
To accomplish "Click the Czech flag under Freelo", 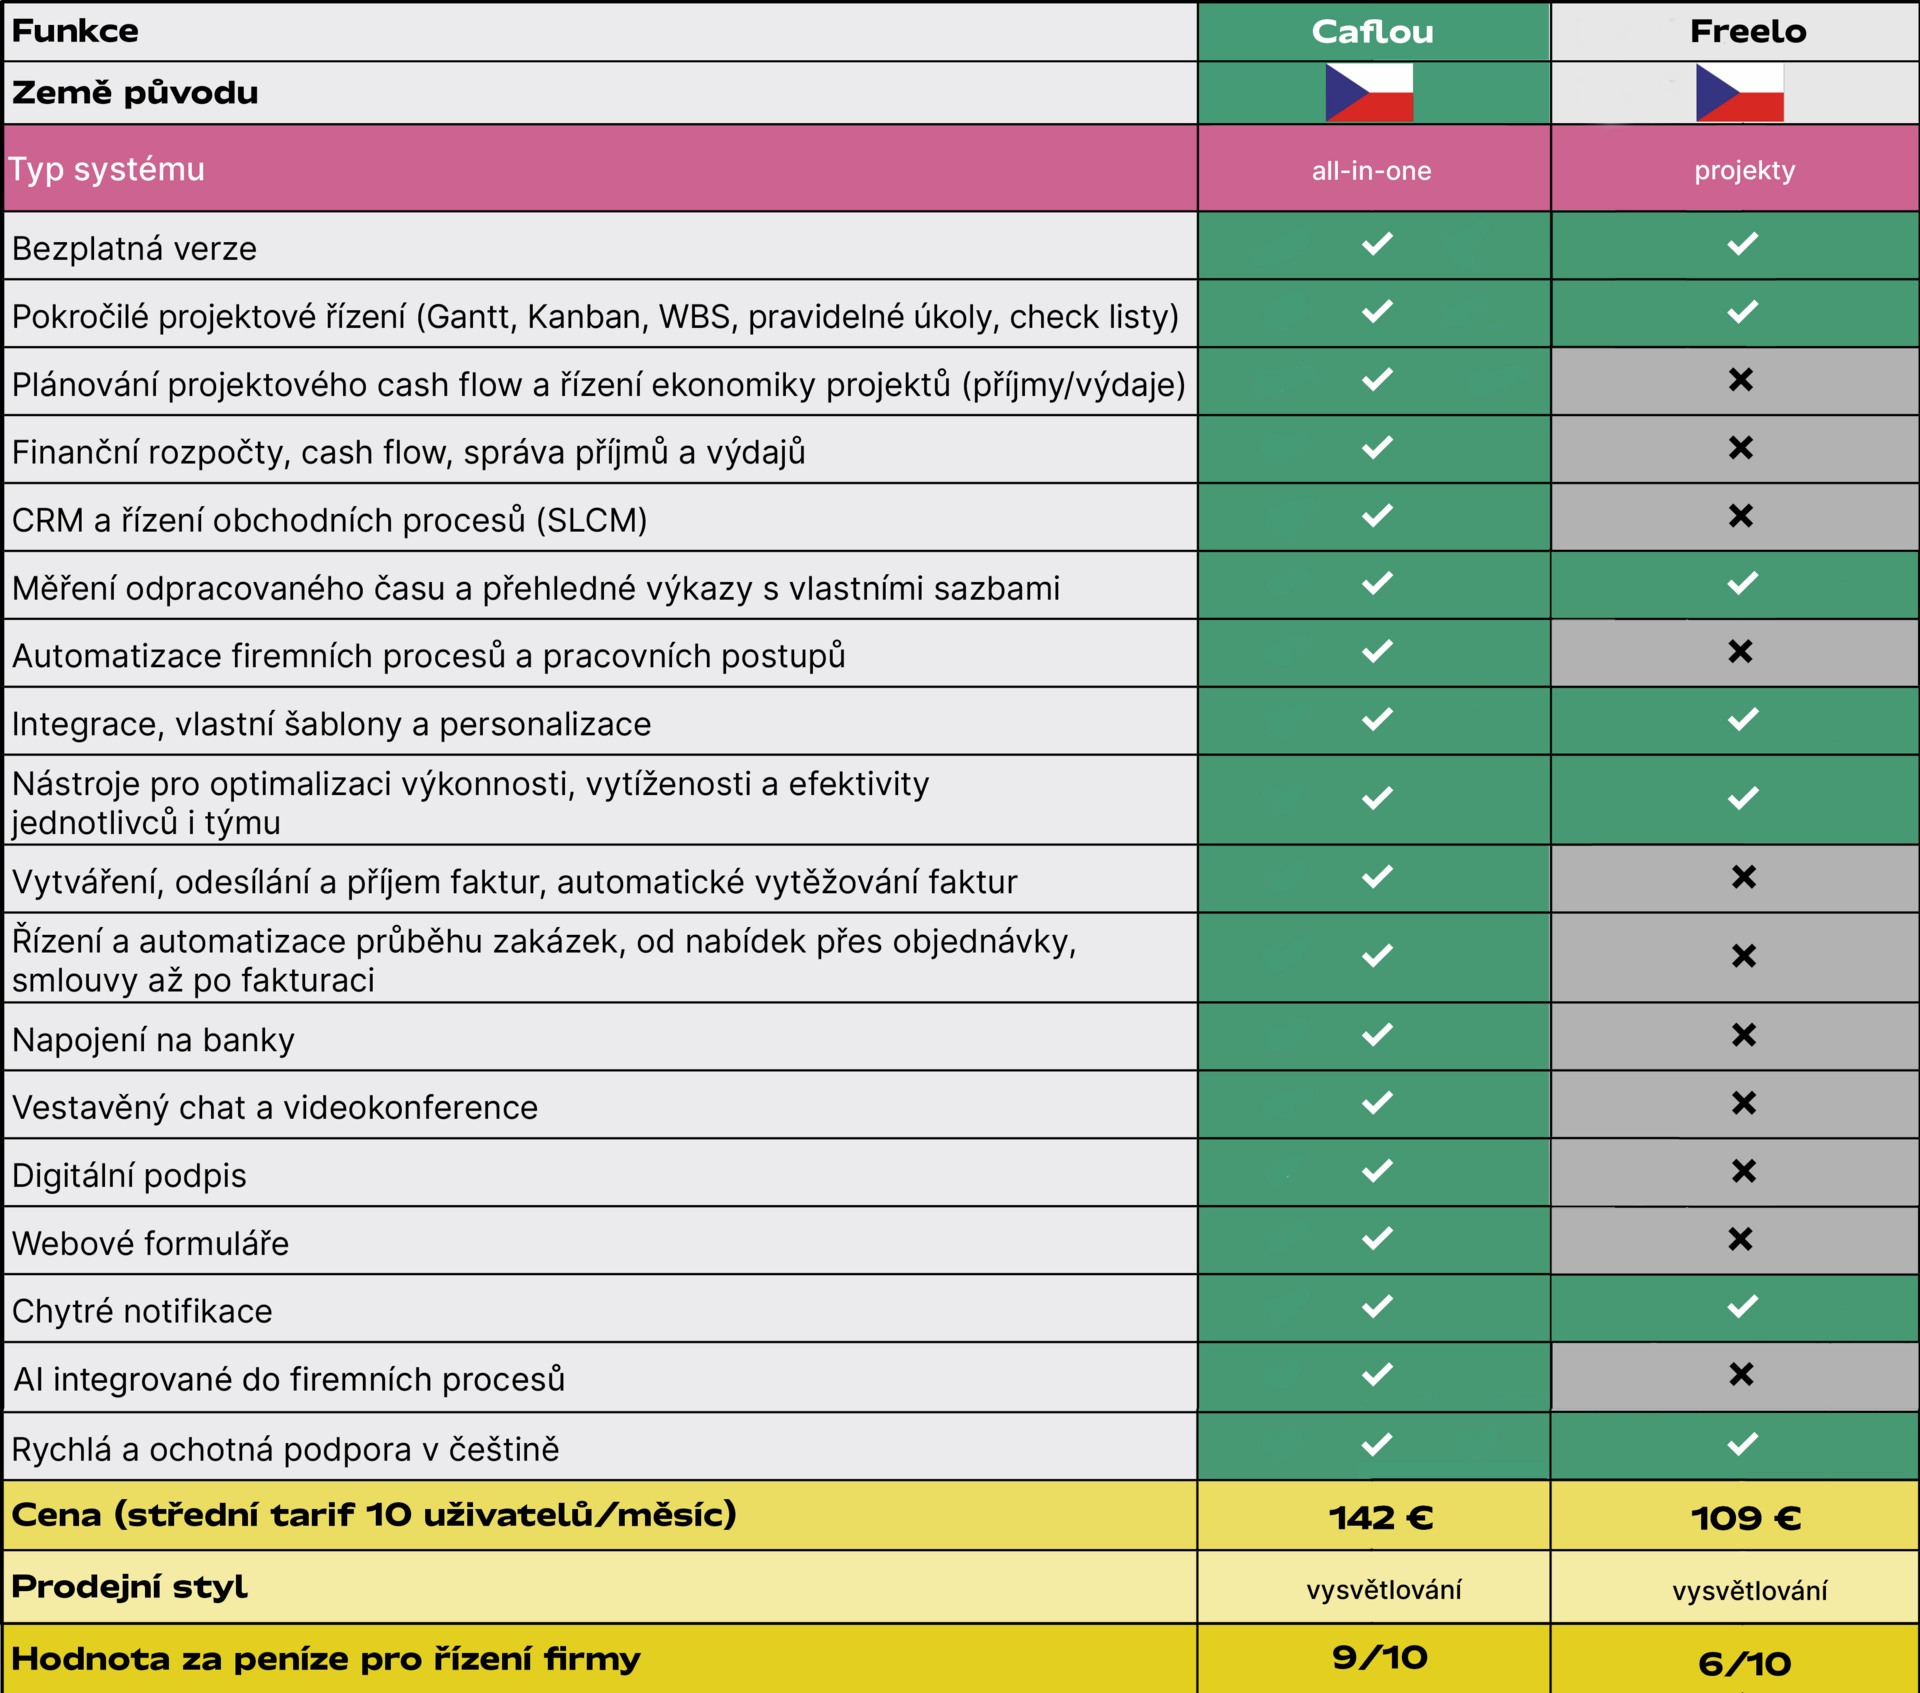I will 1739,93.
